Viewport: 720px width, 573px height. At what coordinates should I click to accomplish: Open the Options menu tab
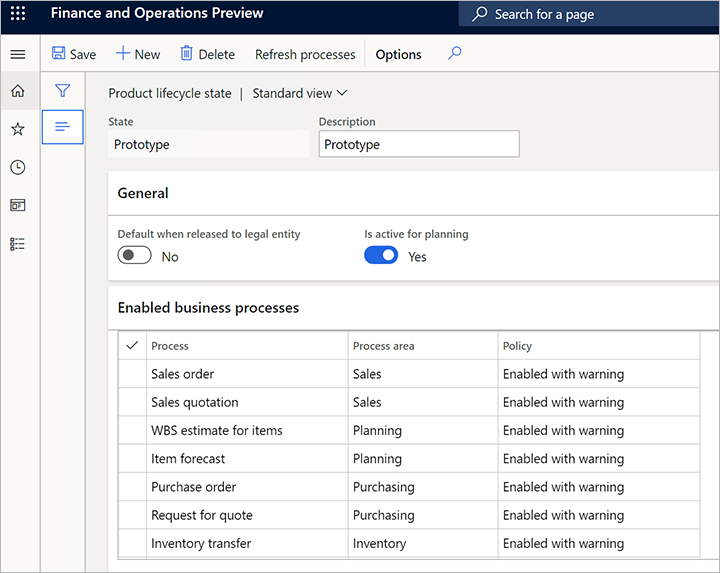(x=398, y=54)
